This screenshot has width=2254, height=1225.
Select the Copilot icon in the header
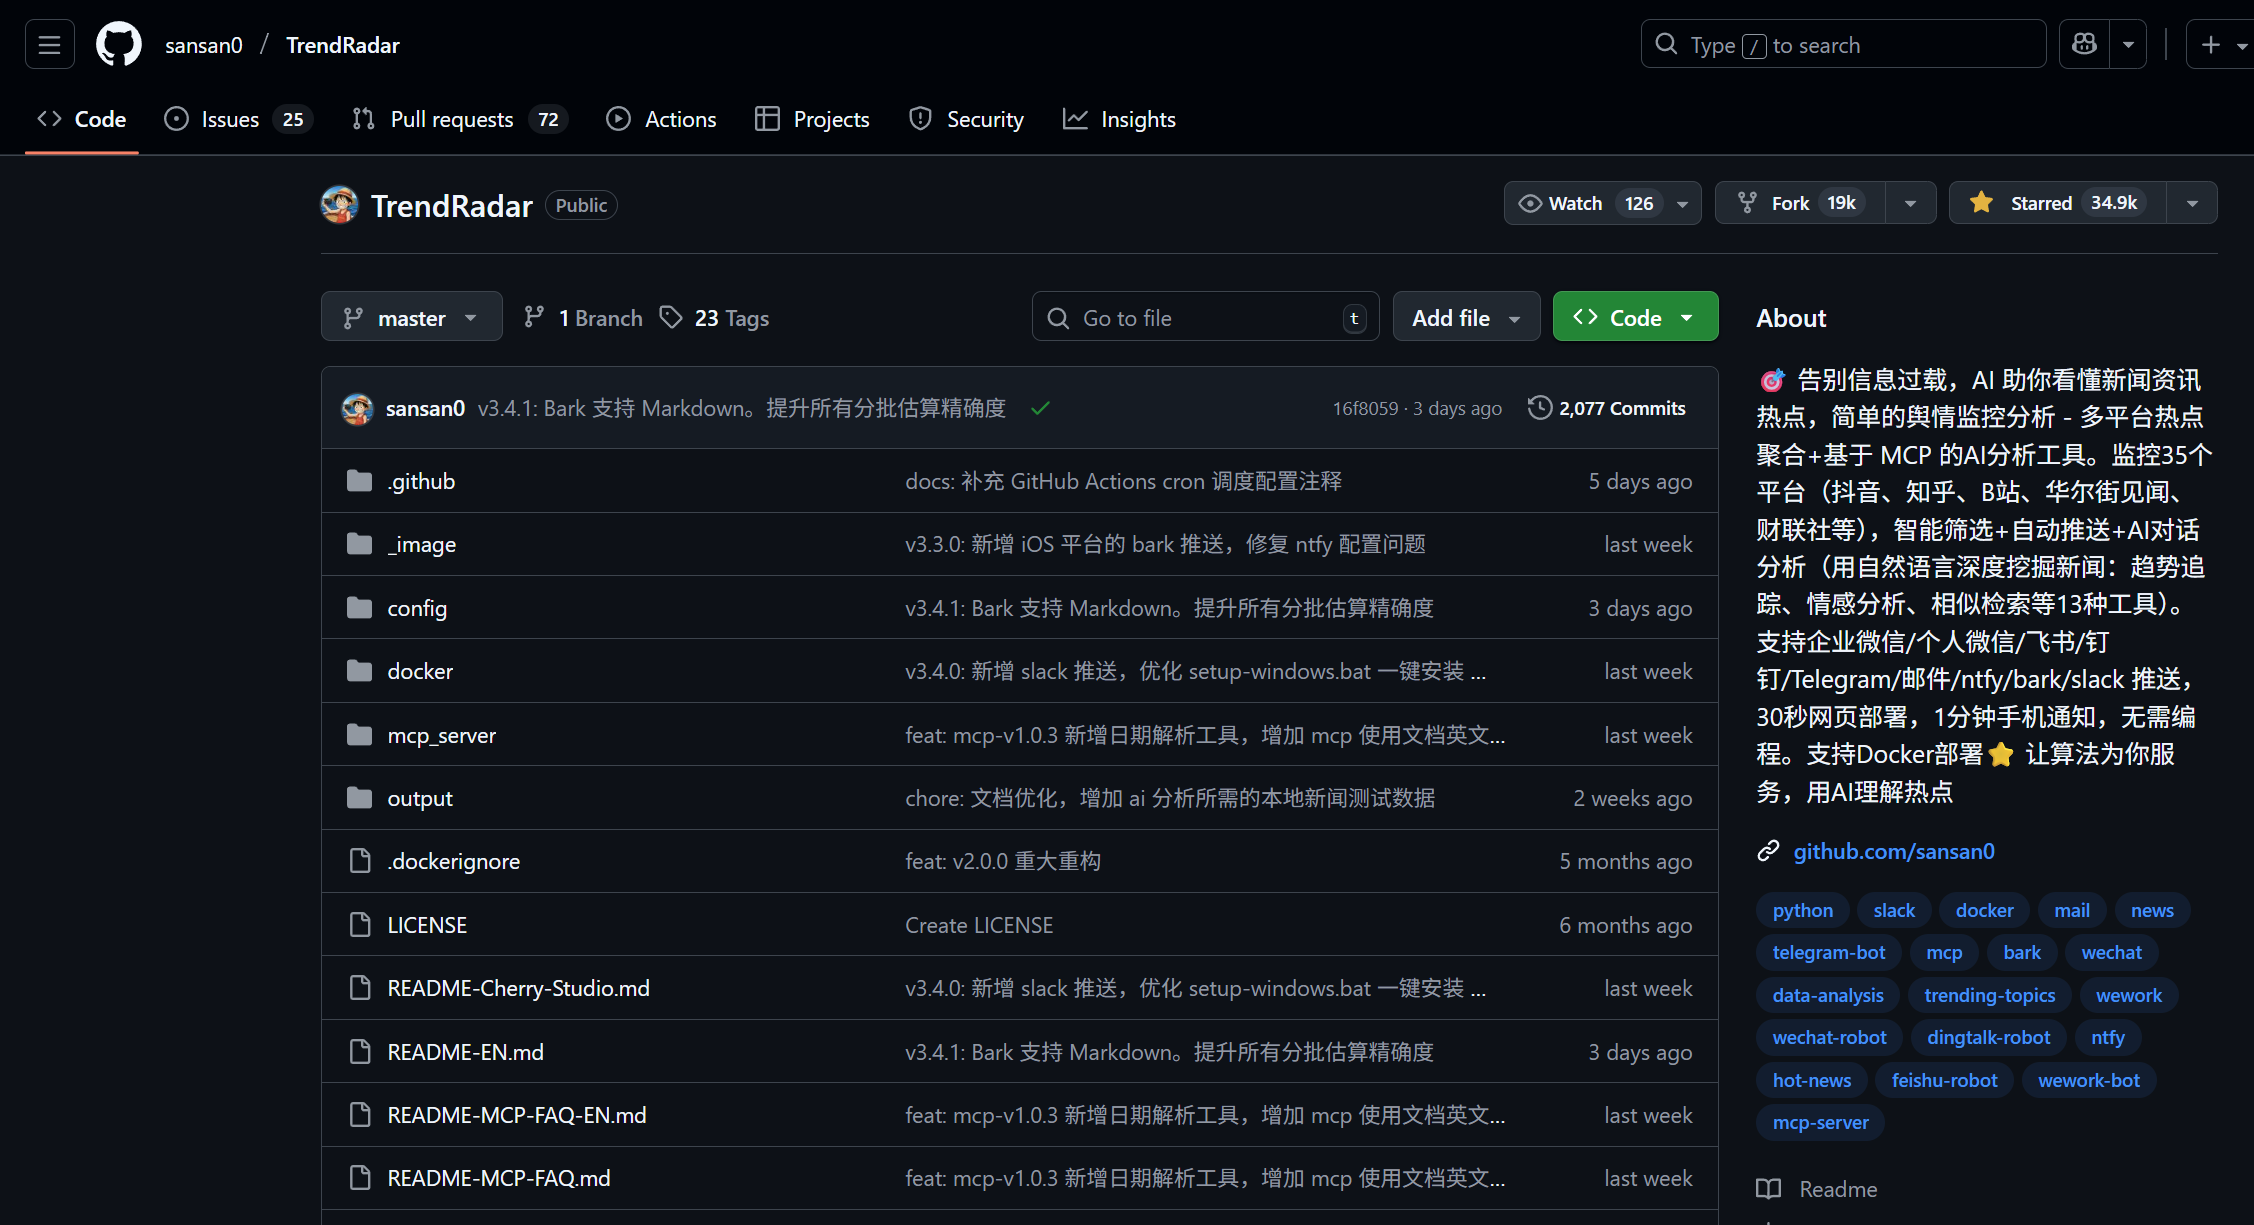click(2083, 43)
